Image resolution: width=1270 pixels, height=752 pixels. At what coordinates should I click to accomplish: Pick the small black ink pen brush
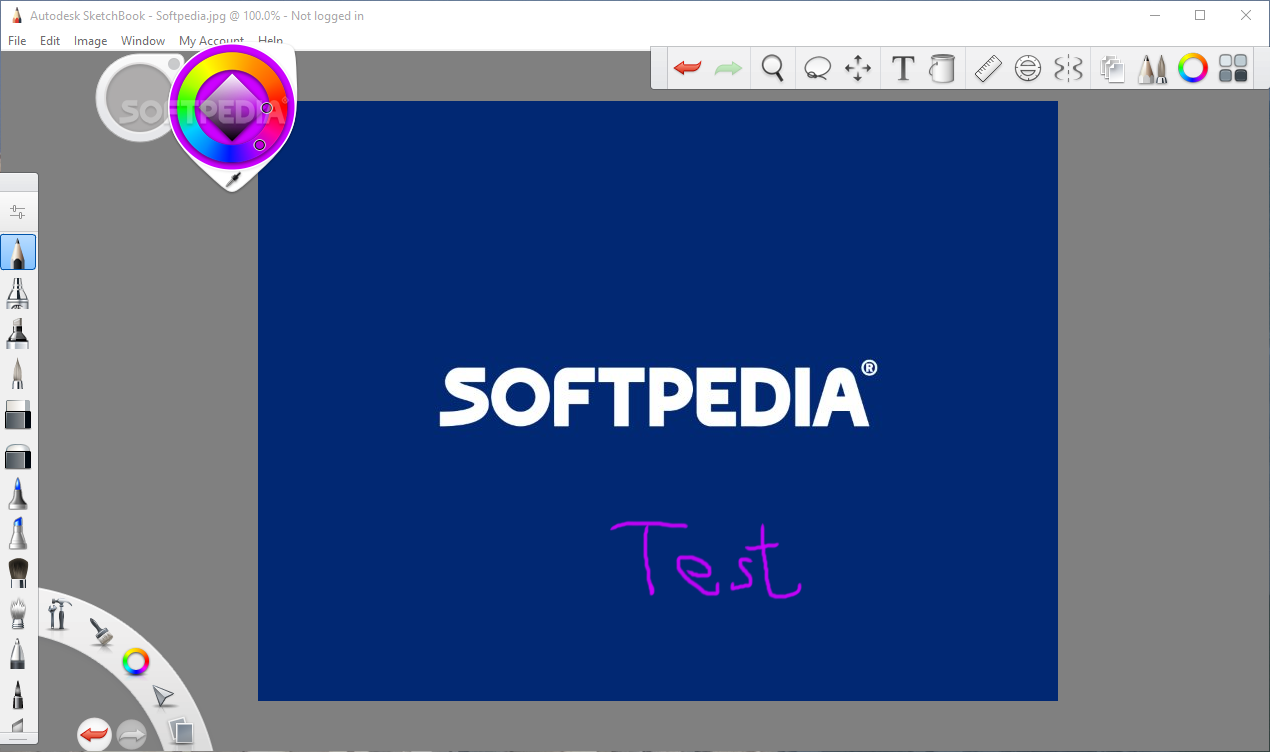tap(18, 693)
